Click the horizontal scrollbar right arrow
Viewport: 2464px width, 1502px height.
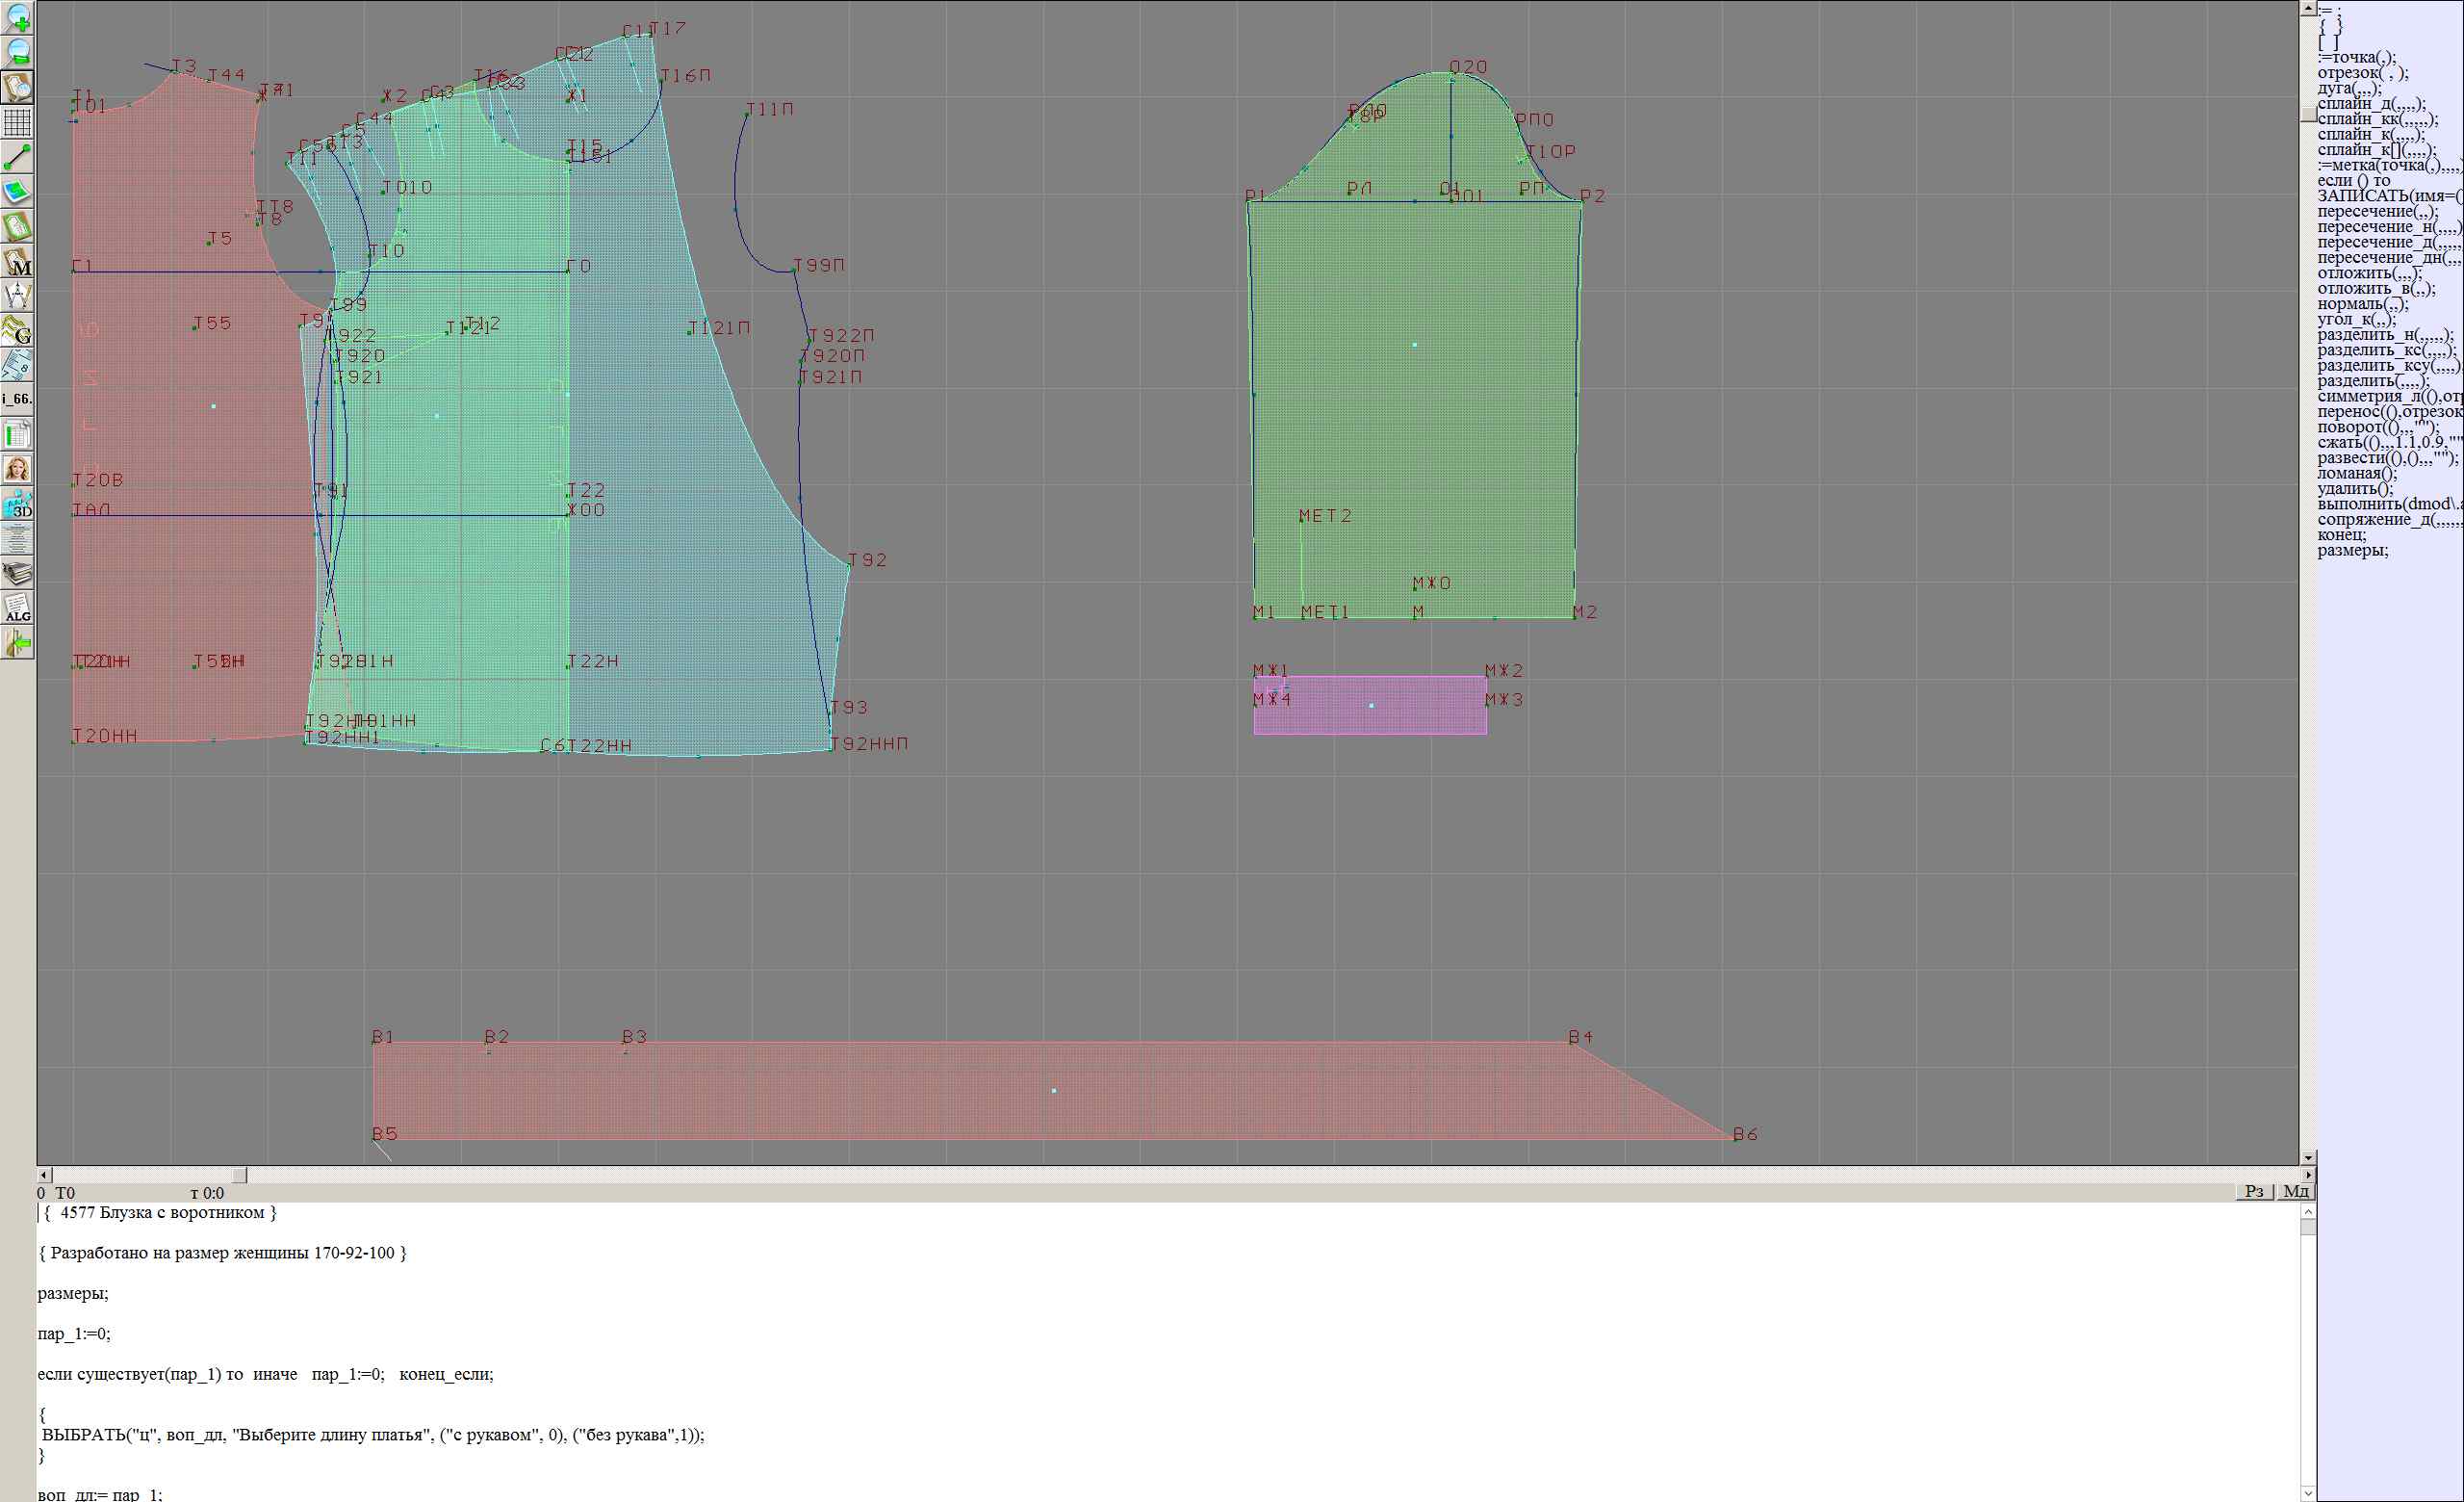pos(2308,1175)
